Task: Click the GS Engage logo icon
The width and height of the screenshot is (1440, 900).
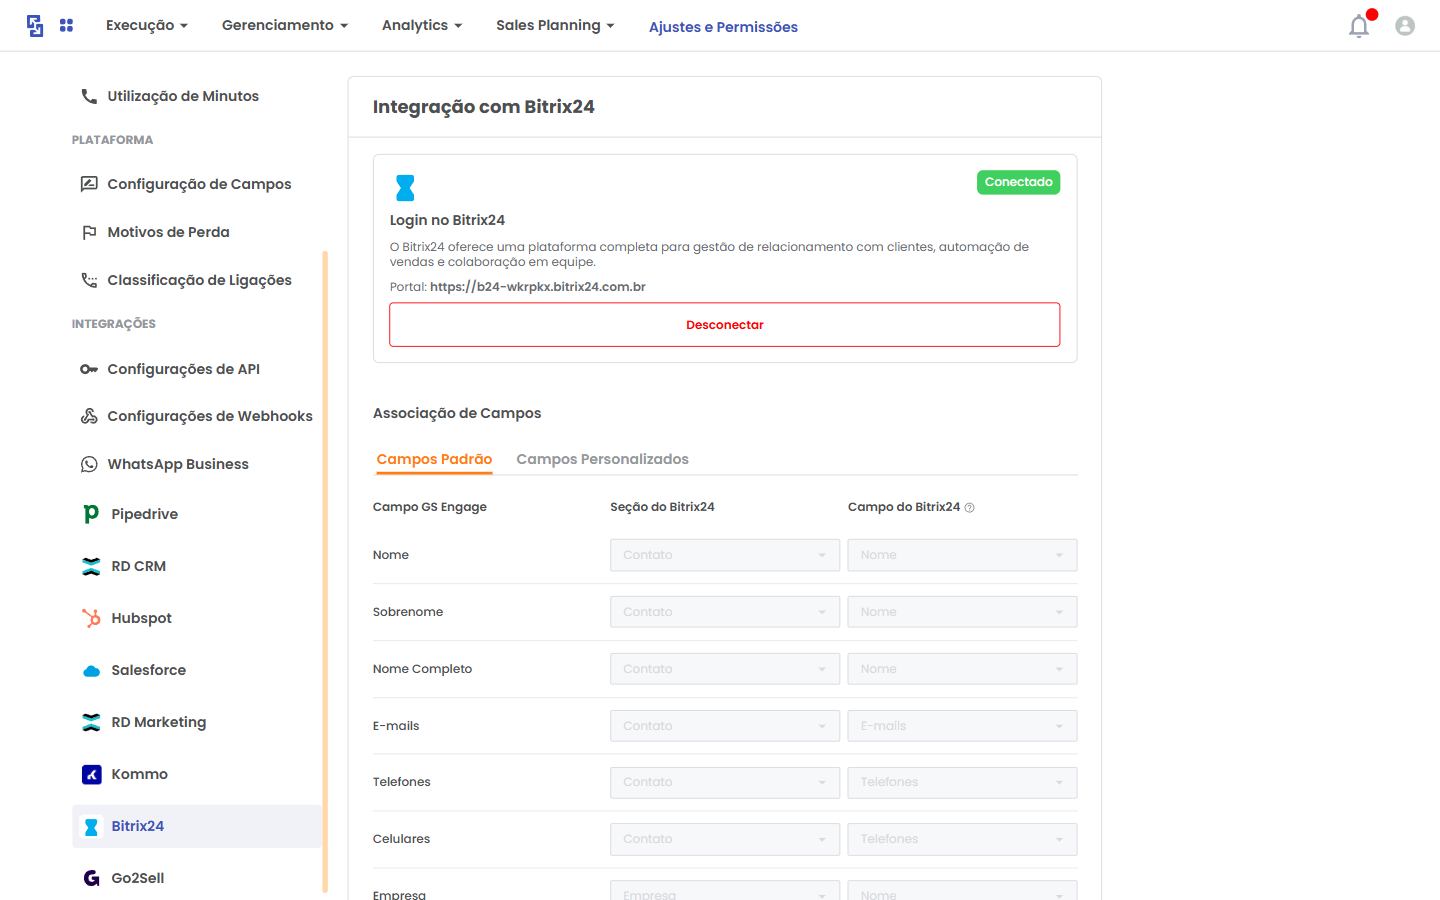Action: point(35,26)
